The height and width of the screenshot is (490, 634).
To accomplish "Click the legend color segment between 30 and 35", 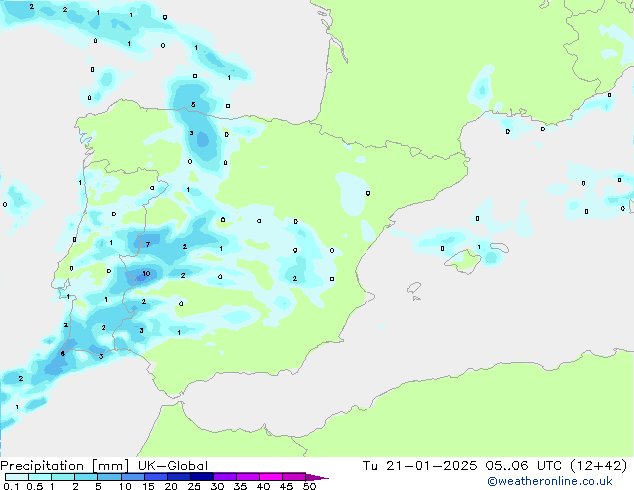I will [225, 477].
